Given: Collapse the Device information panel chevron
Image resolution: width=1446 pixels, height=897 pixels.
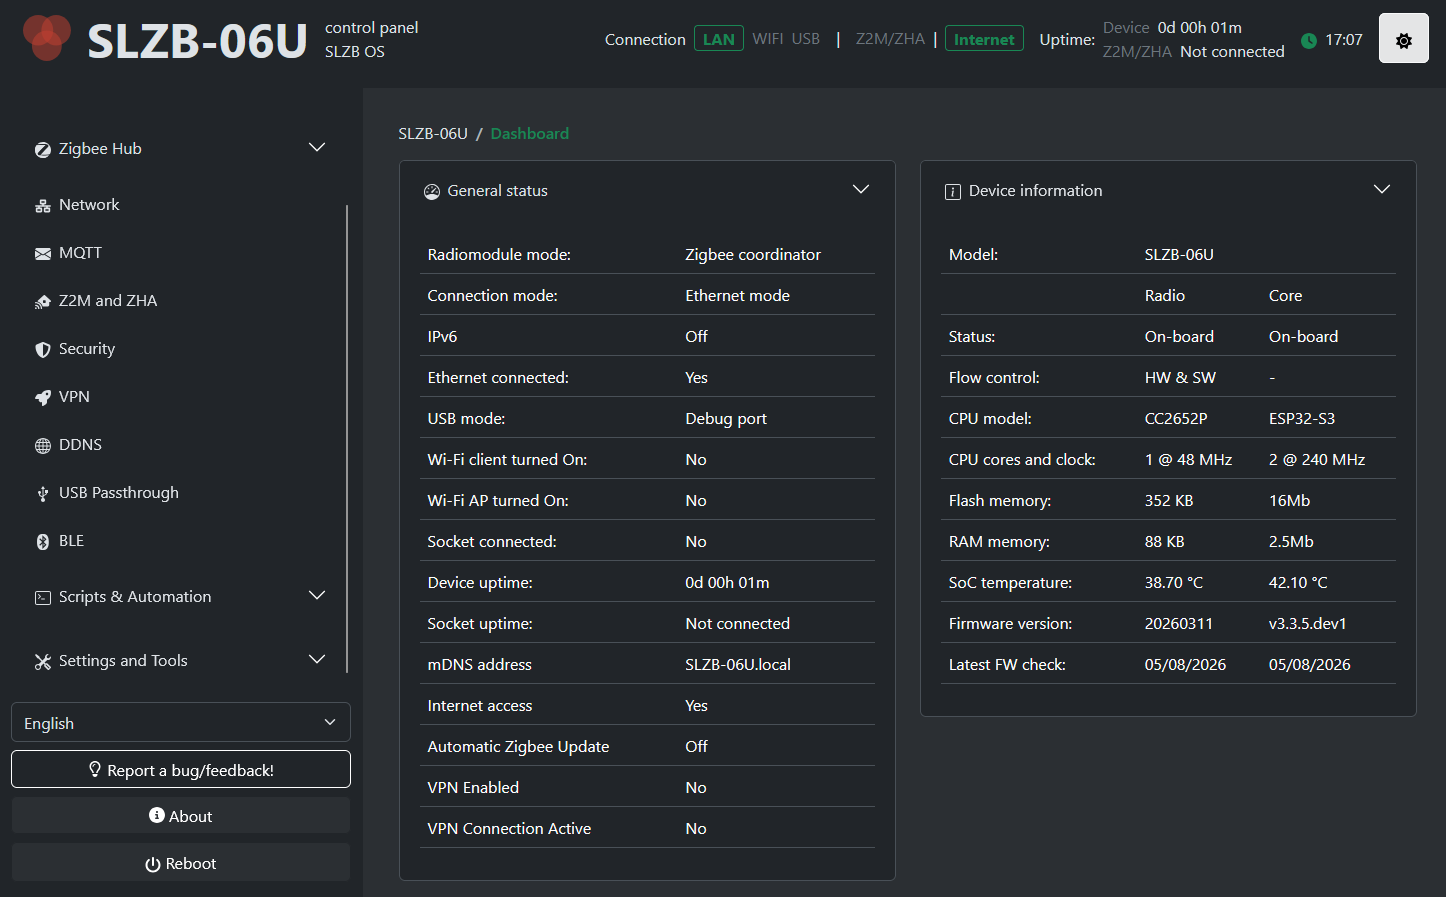Looking at the screenshot, I should tap(1382, 190).
